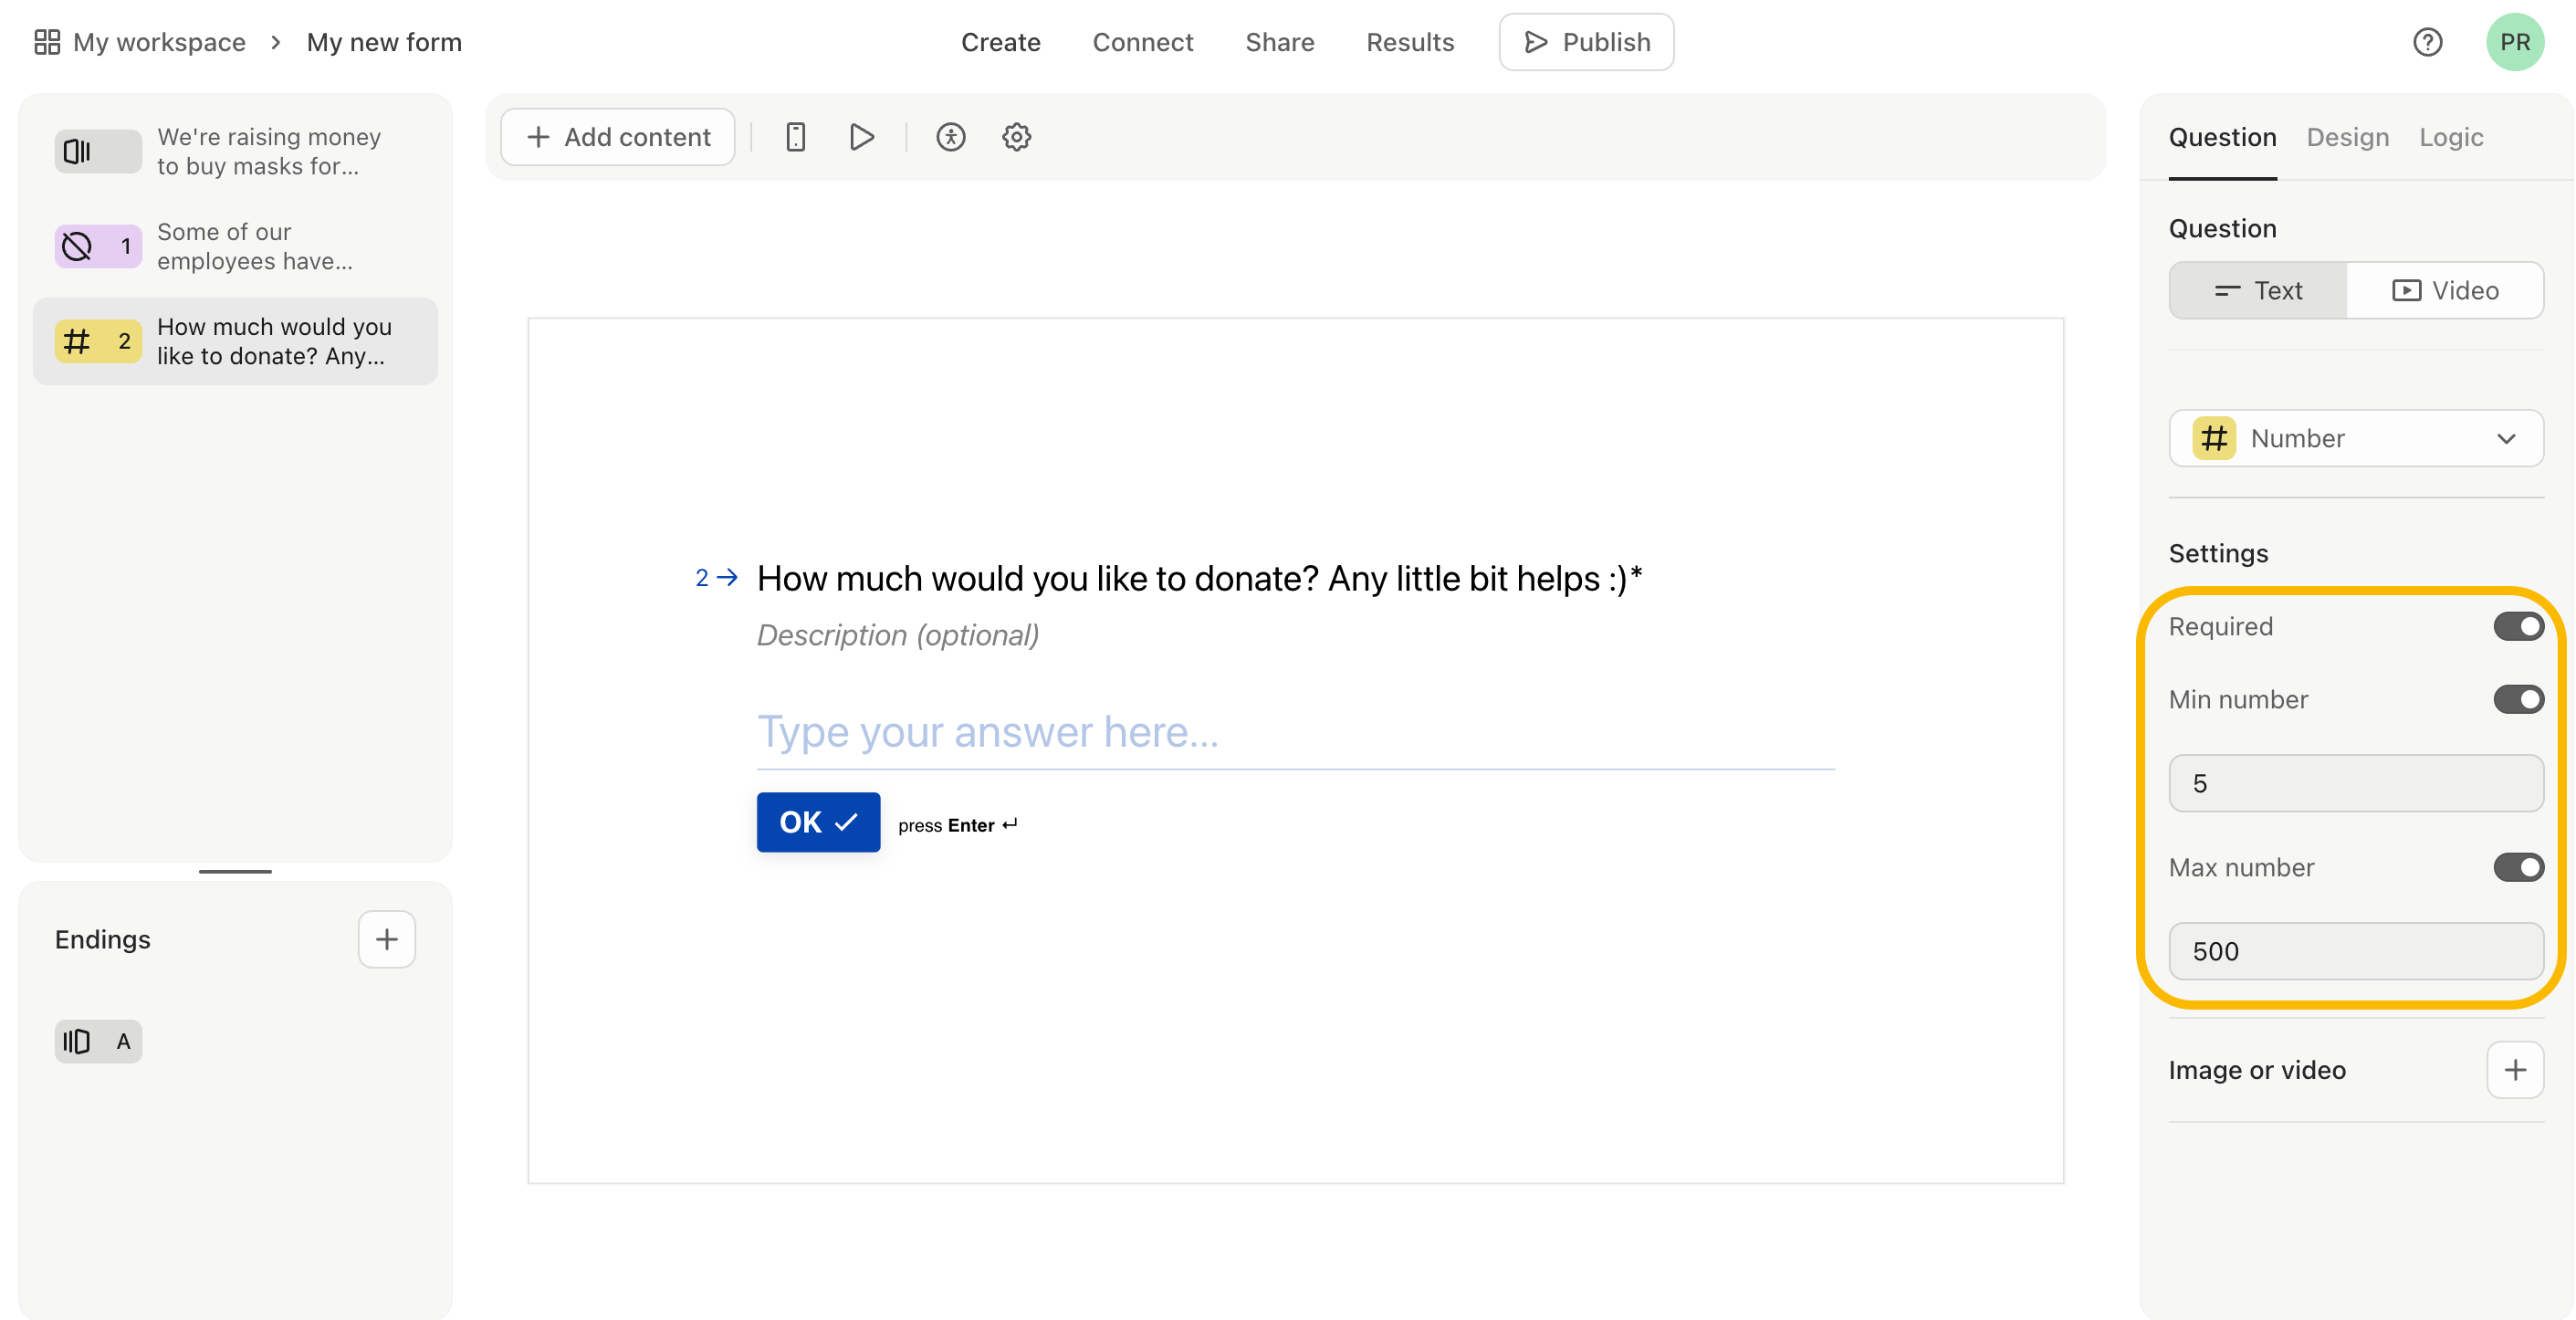Select 'Some of our employees have' item
This screenshot has width=2576, height=1320.
[235, 246]
